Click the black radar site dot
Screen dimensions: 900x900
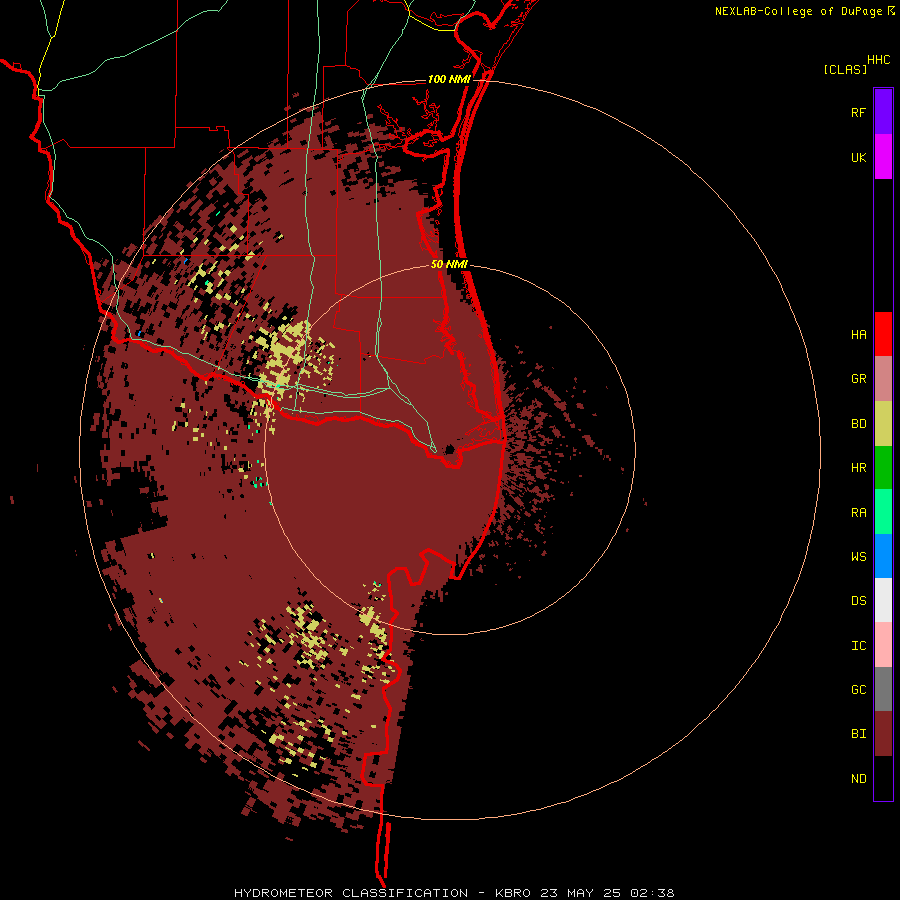coord(449,449)
